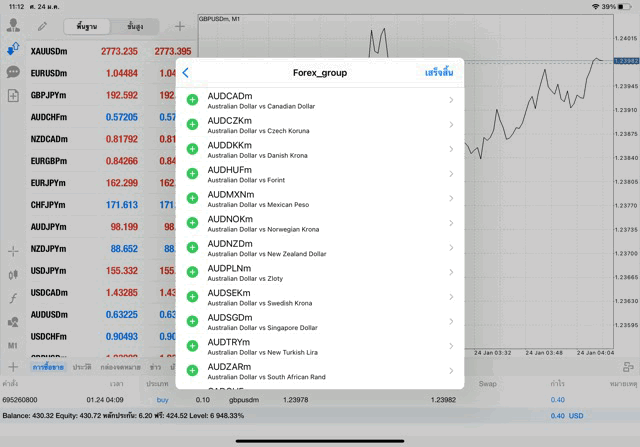Add AUDZARm with green plus icon
Screen dimensions: 640x447
(x=193, y=371)
